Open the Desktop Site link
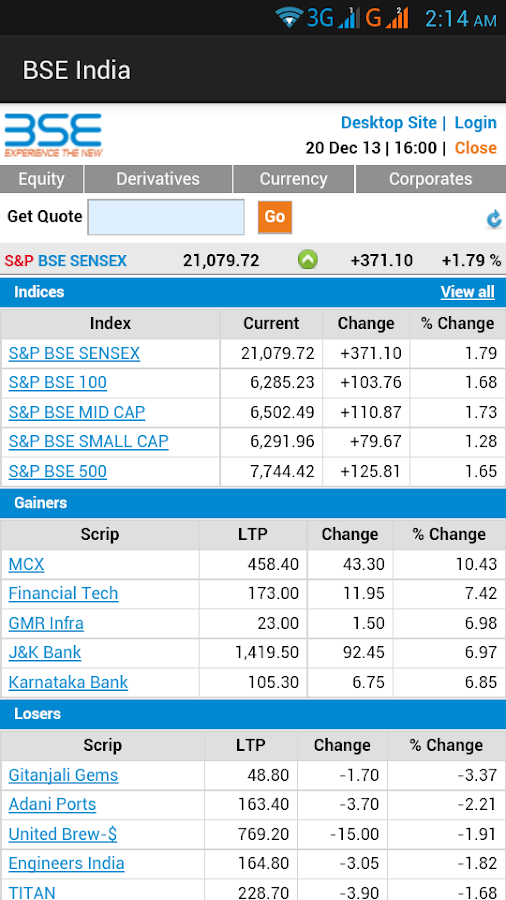 pyautogui.click(x=389, y=123)
